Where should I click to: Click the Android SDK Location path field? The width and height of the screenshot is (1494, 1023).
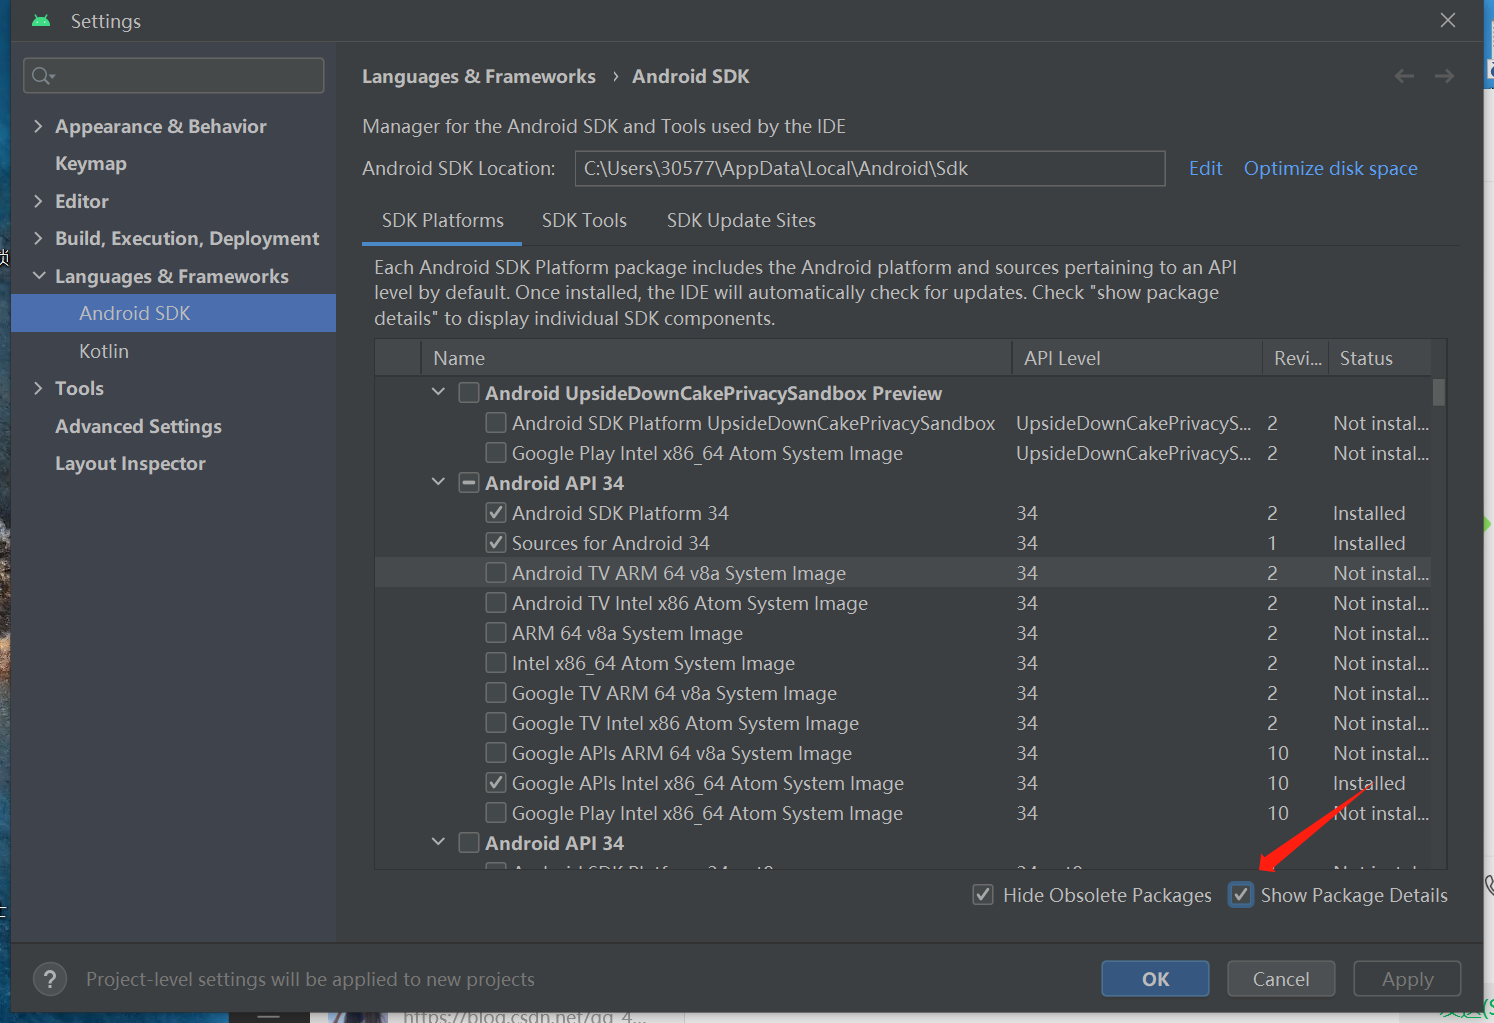(870, 168)
